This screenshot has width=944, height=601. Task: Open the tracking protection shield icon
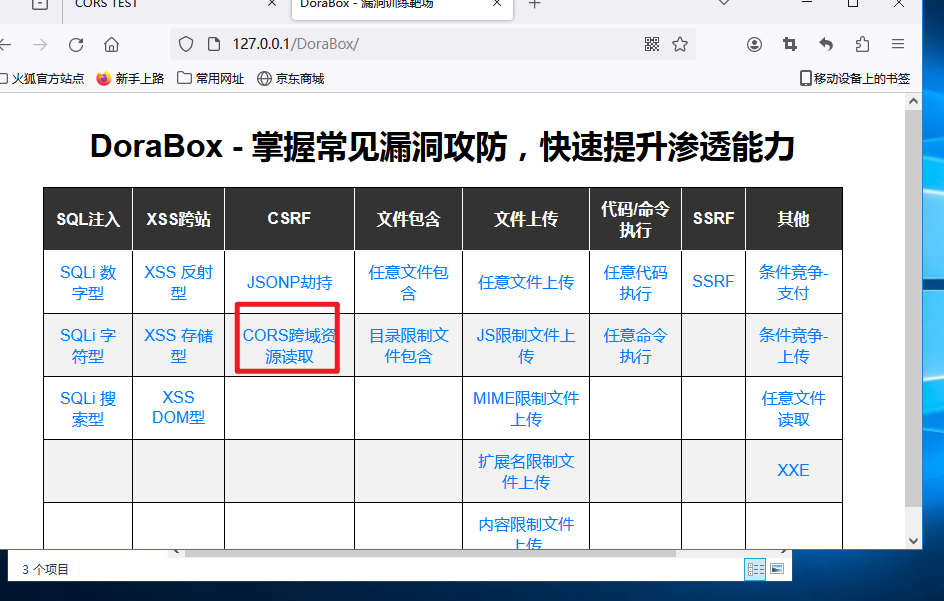186,44
